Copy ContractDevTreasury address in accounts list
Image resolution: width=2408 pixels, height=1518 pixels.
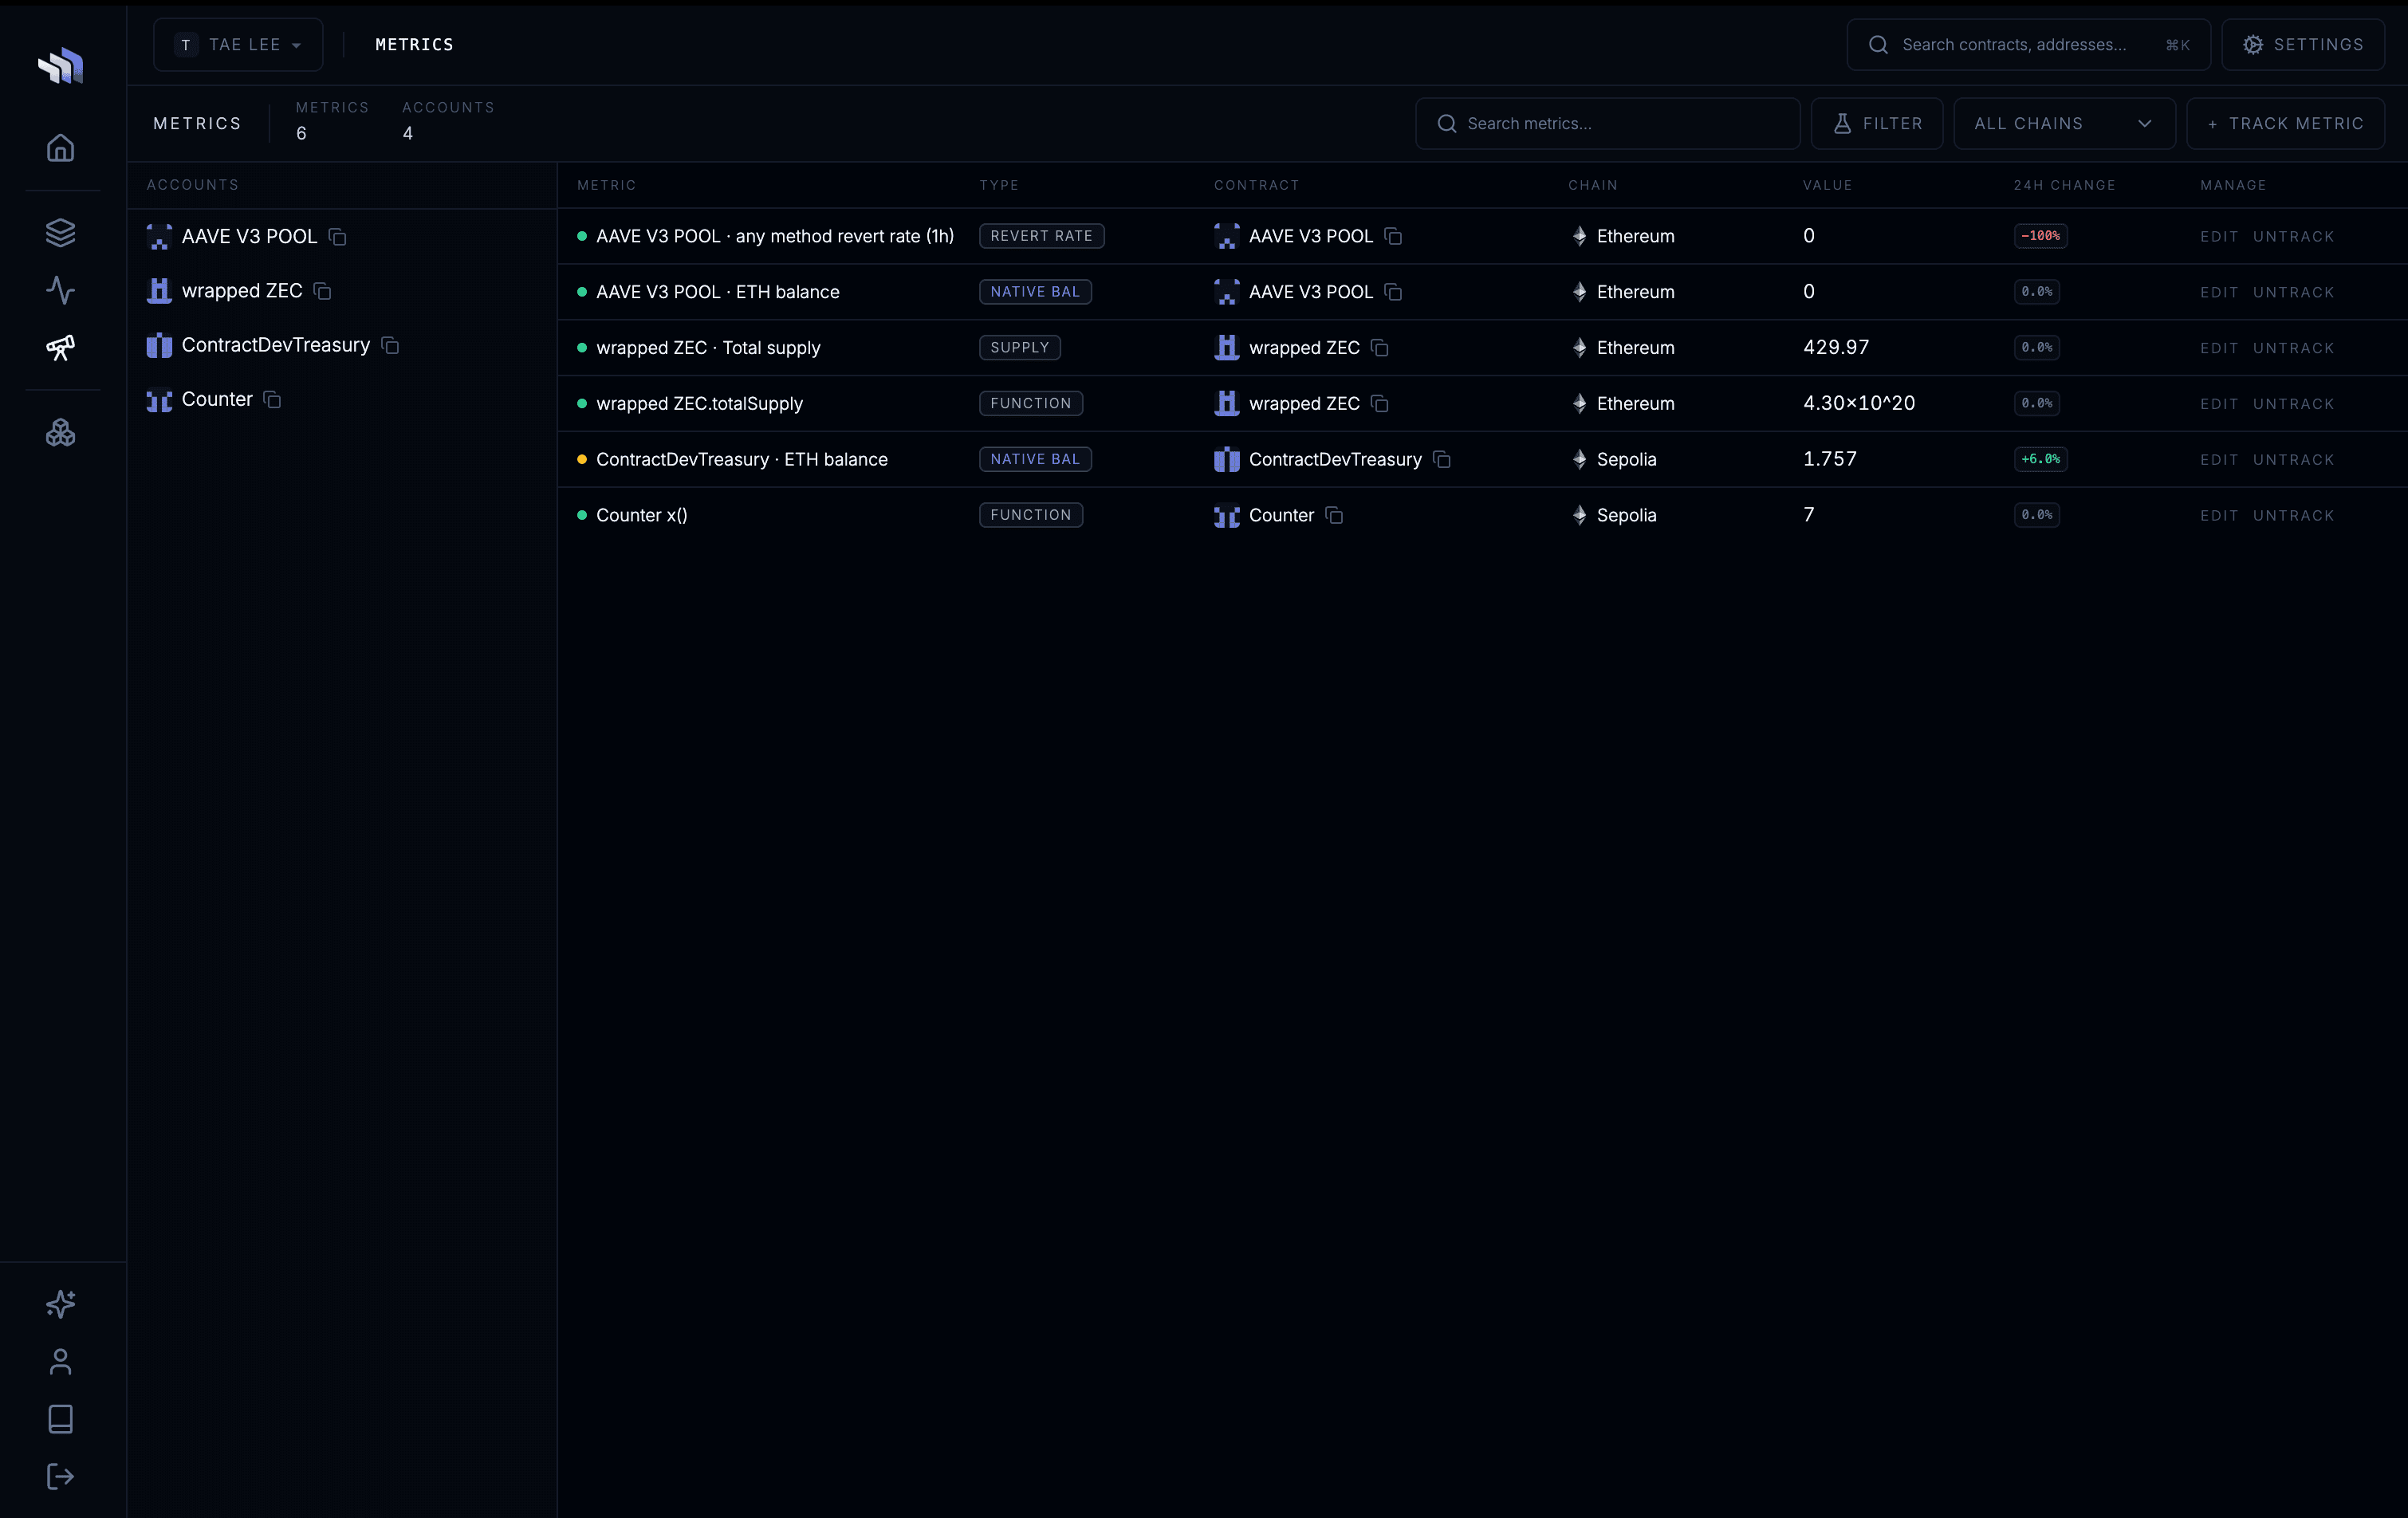pos(391,345)
